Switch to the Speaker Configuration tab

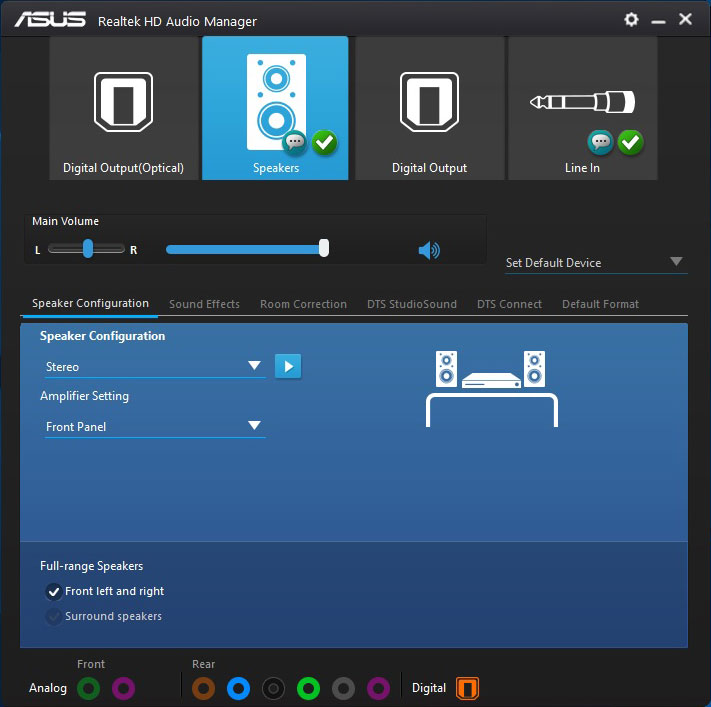tap(90, 303)
